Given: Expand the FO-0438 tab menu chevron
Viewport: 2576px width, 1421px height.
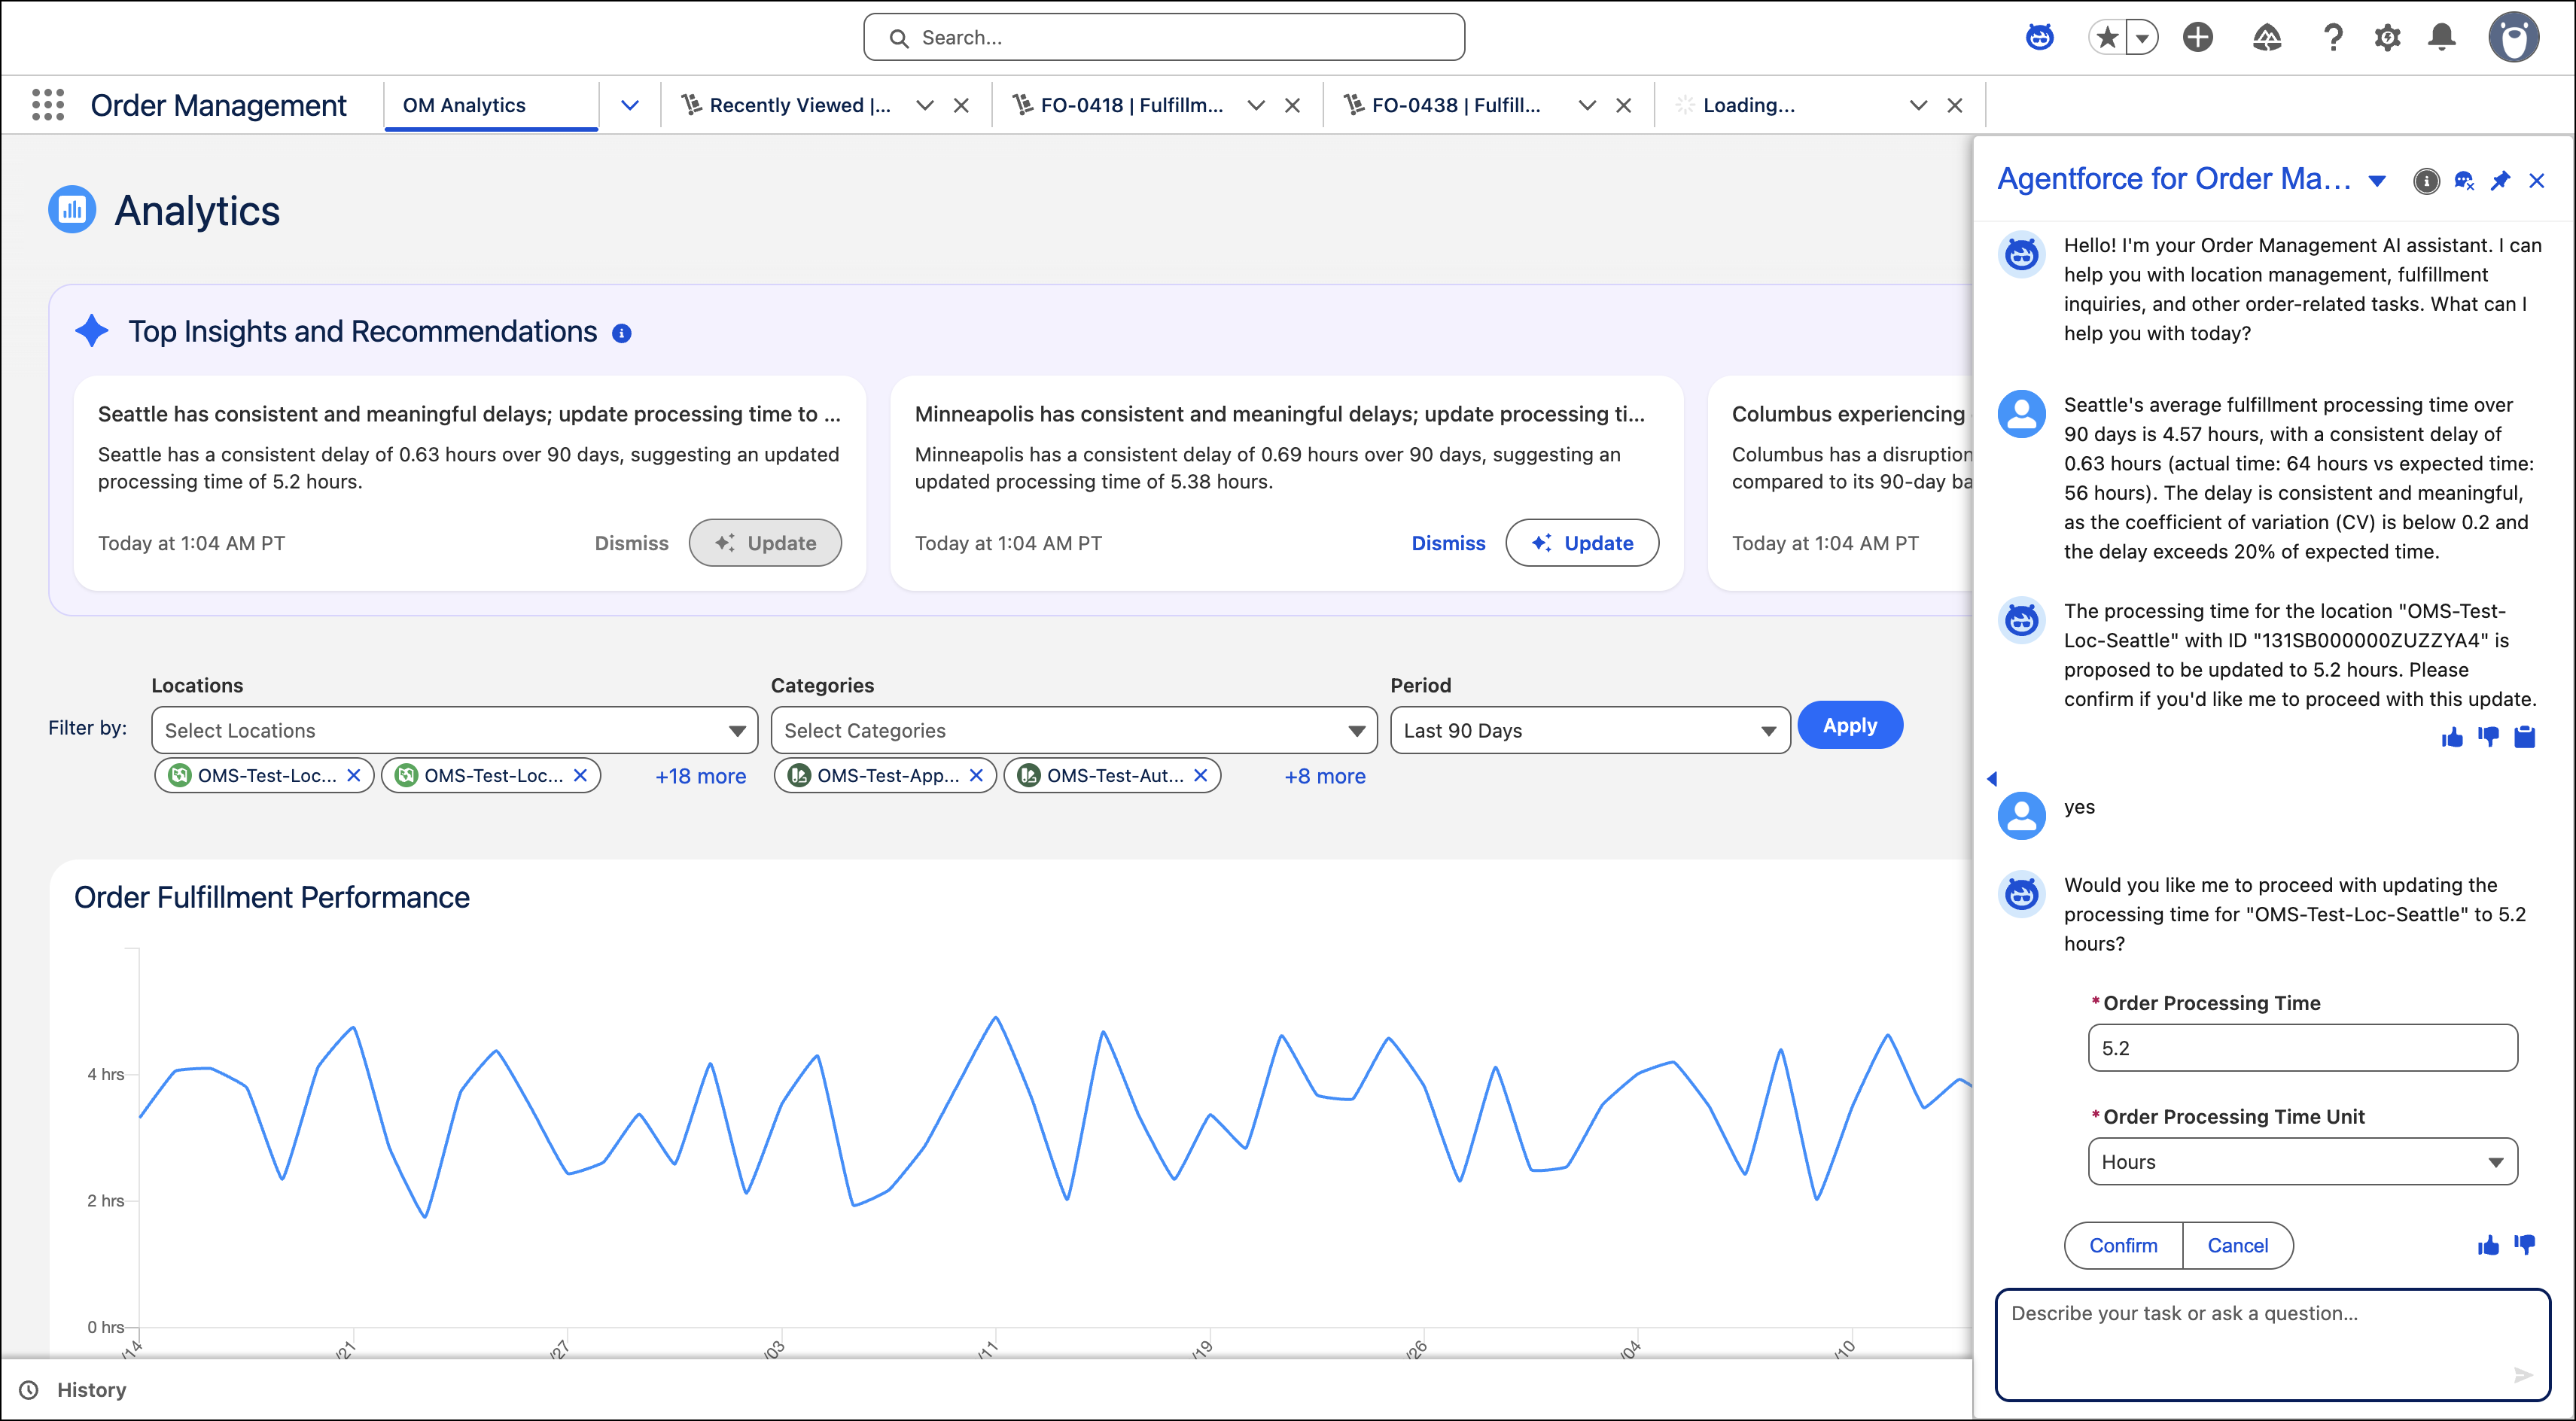Looking at the screenshot, I should 1587,105.
